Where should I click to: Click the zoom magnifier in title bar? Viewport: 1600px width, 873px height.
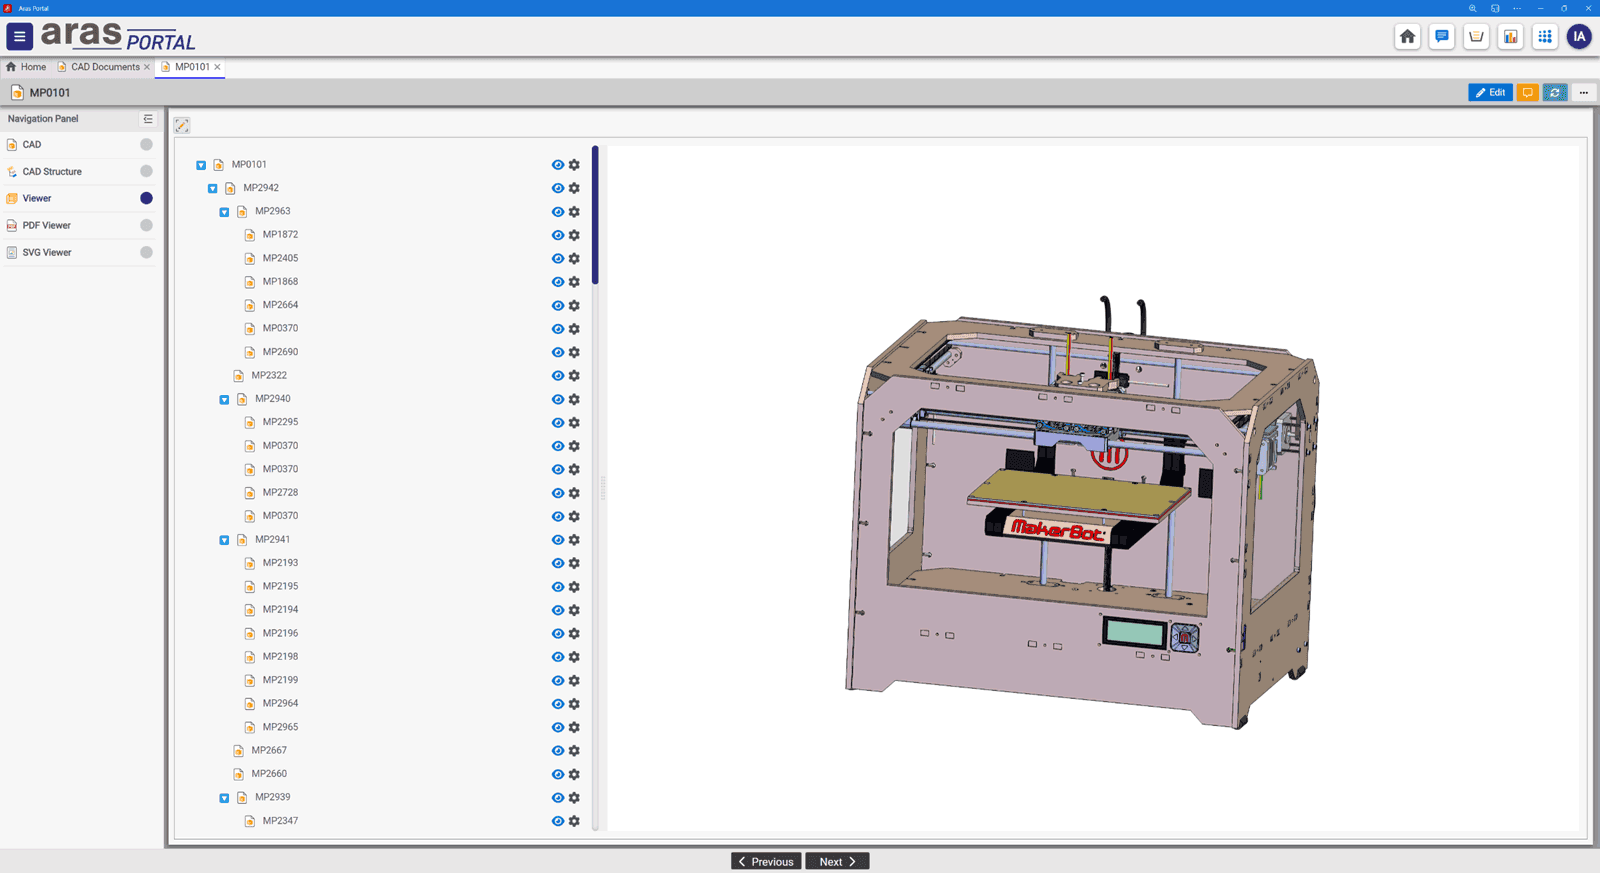pyautogui.click(x=1472, y=8)
